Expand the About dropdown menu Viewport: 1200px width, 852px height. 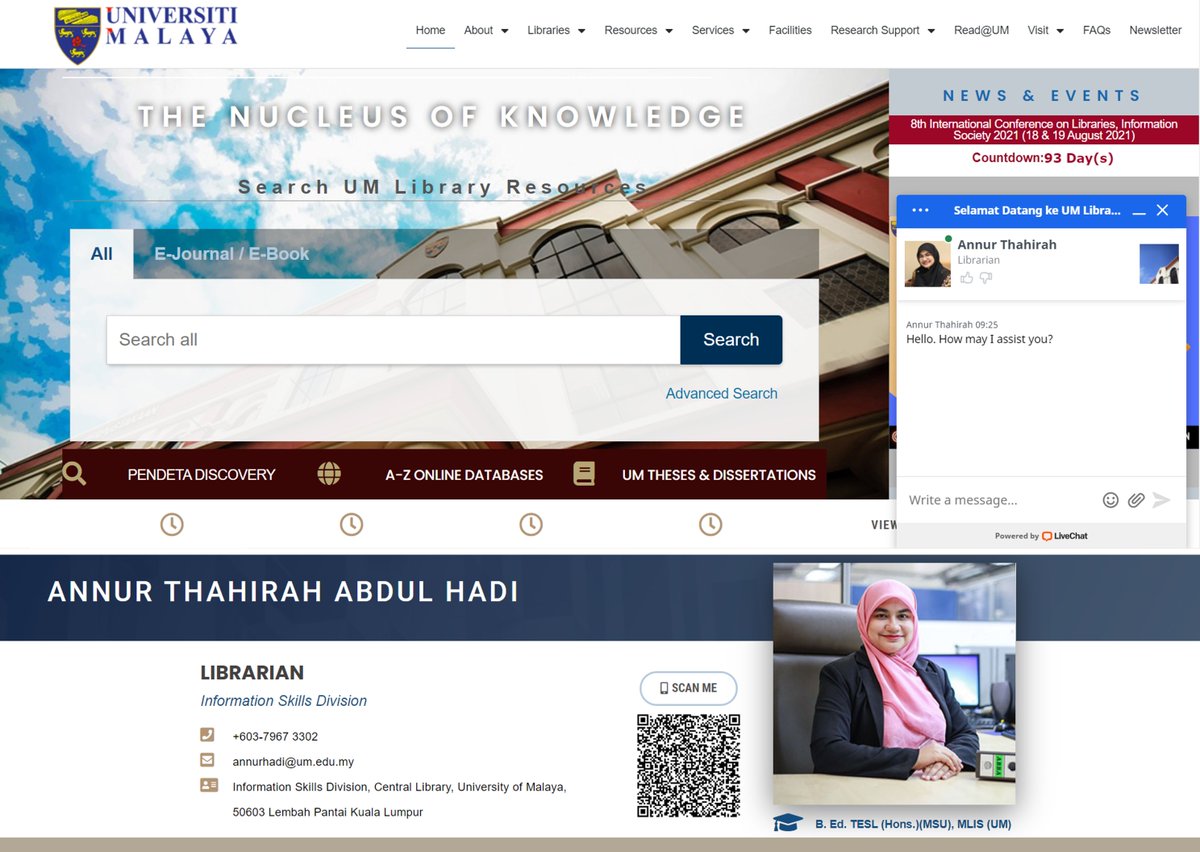pos(486,30)
